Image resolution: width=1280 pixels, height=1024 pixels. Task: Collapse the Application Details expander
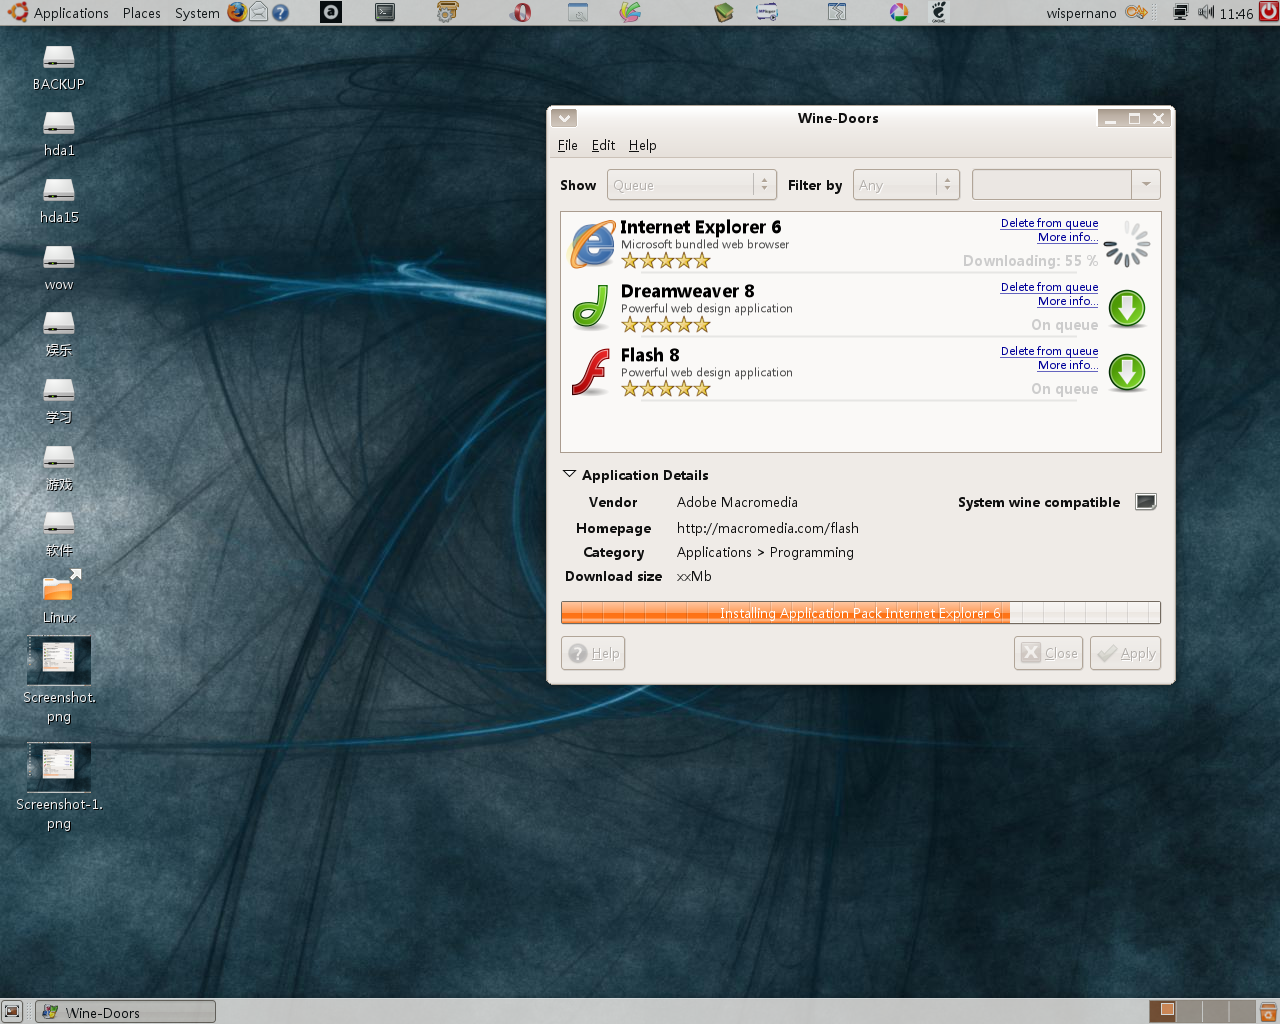pyautogui.click(x=570, y=474)
